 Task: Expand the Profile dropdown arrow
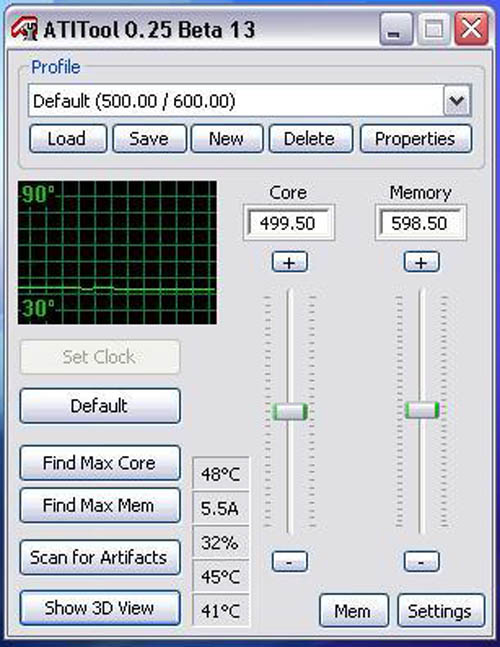457,101
